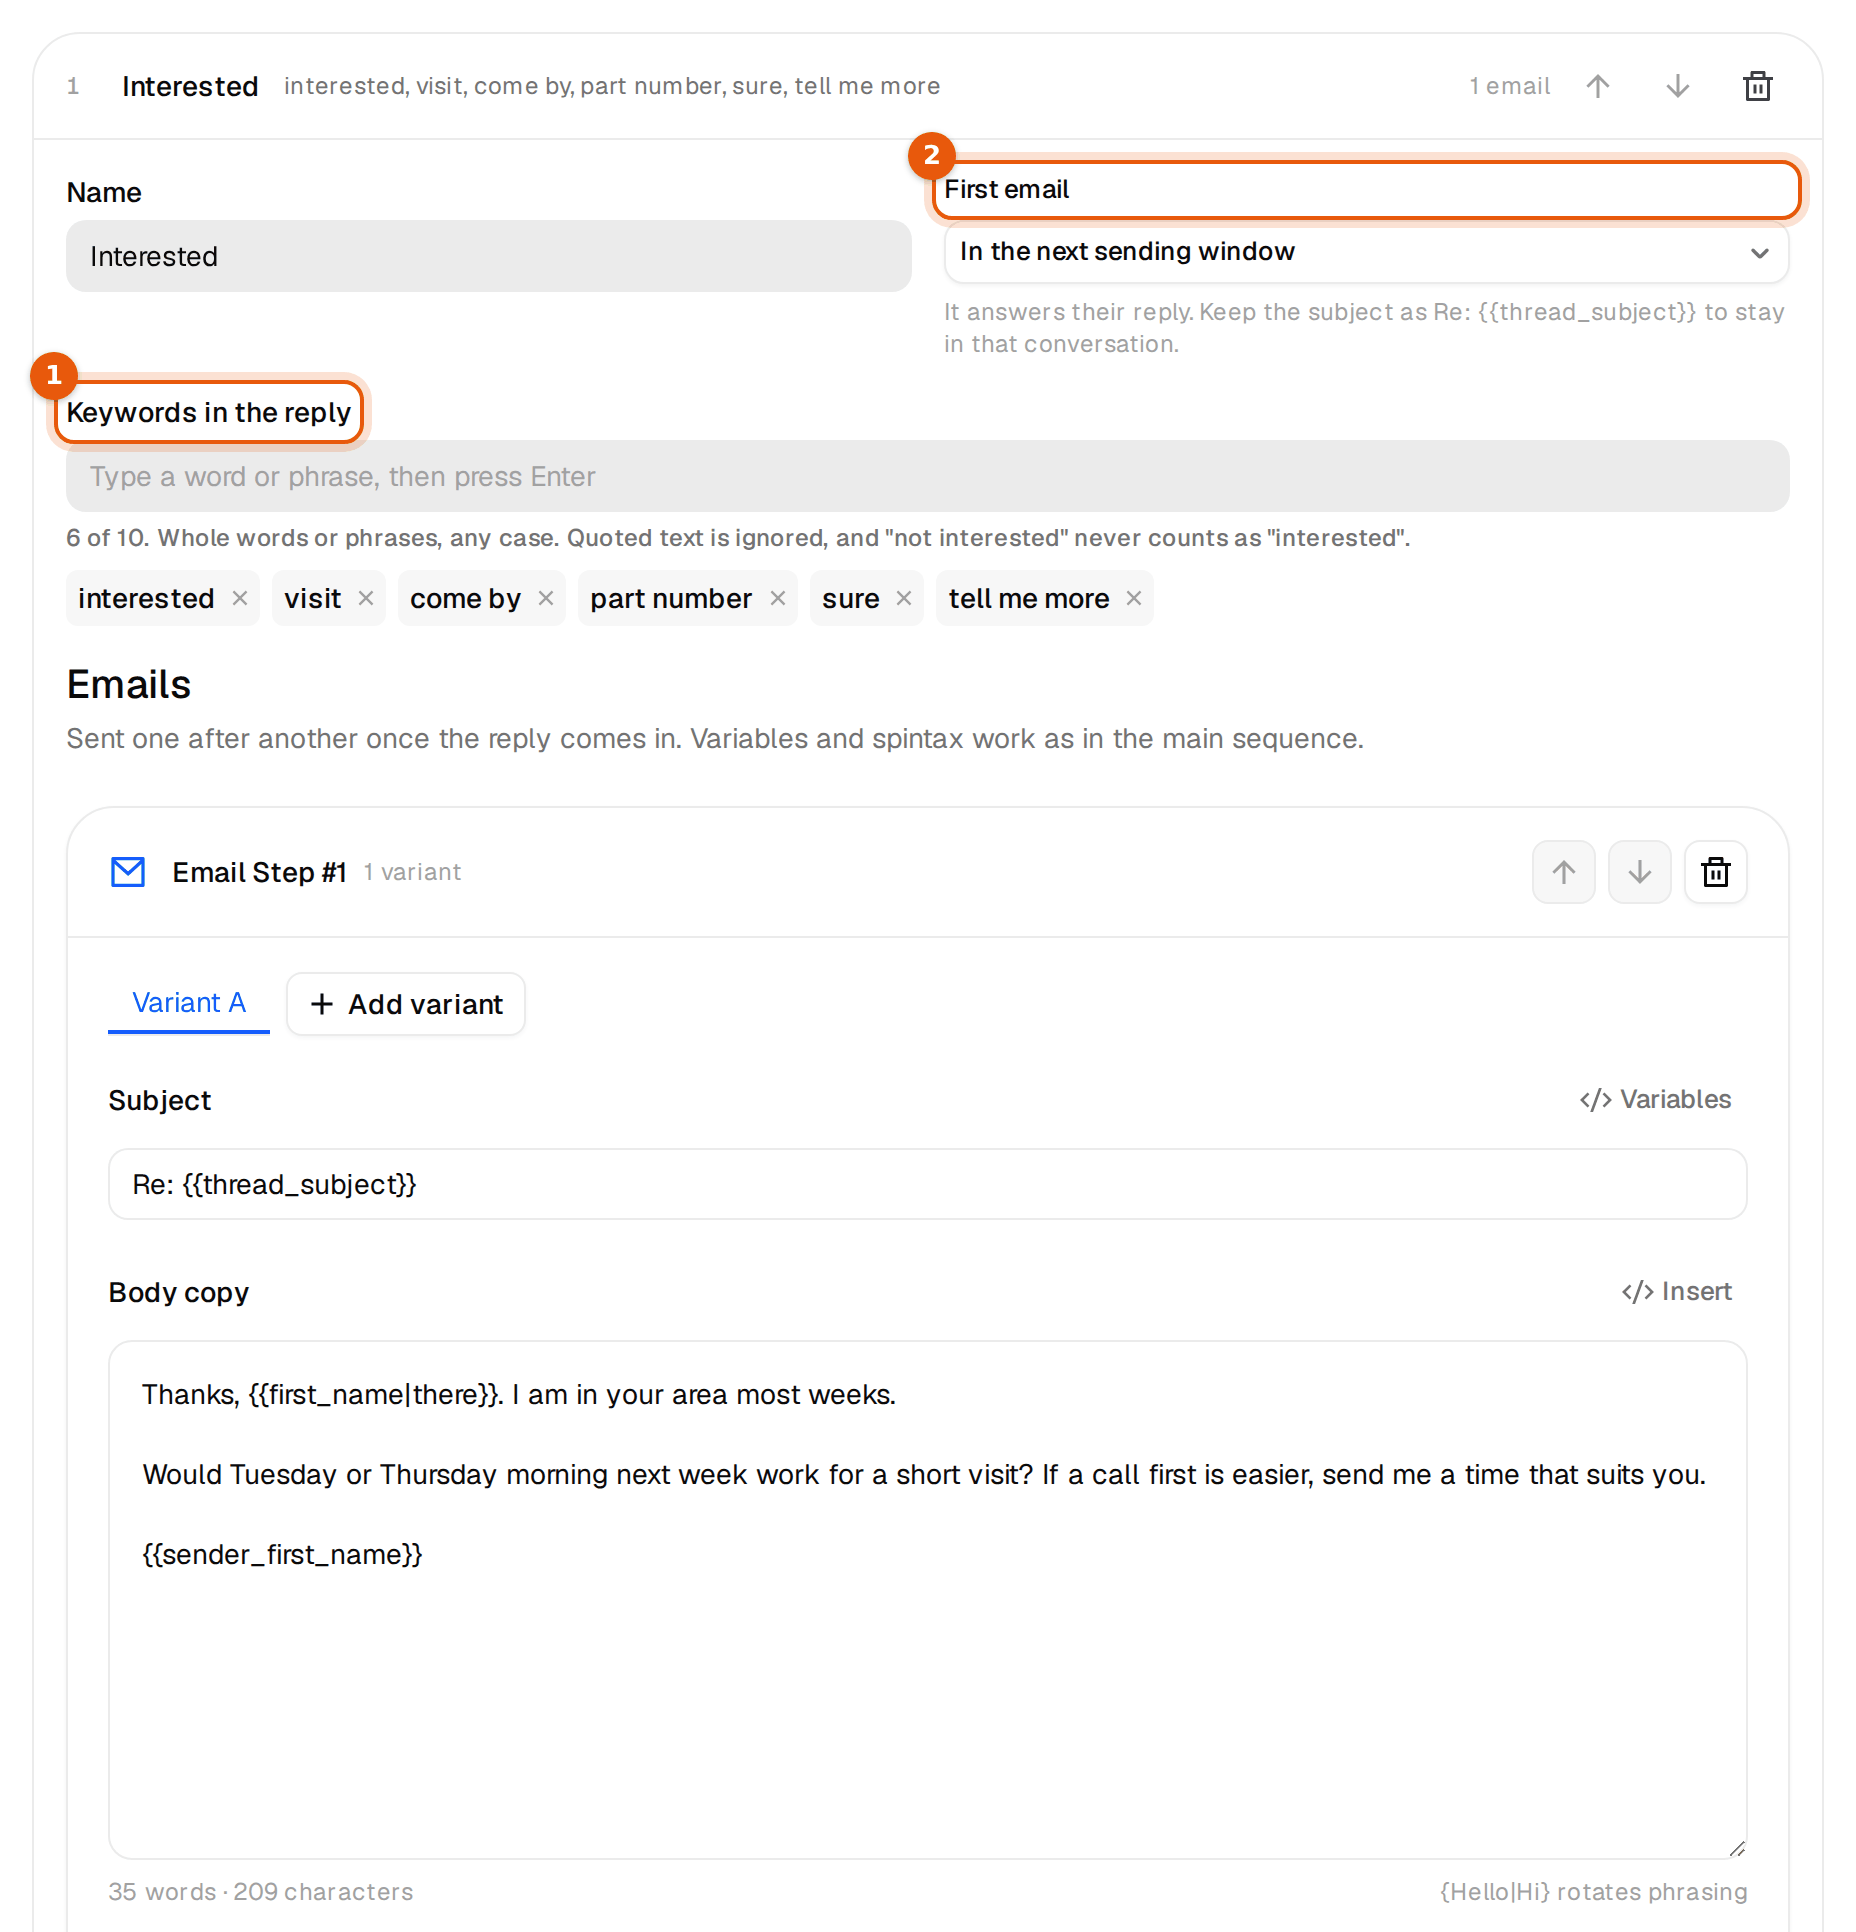1856x1932 pixels.
Task: Remove the 'tell me more' keyword
Action: [x=1134, y=598]
